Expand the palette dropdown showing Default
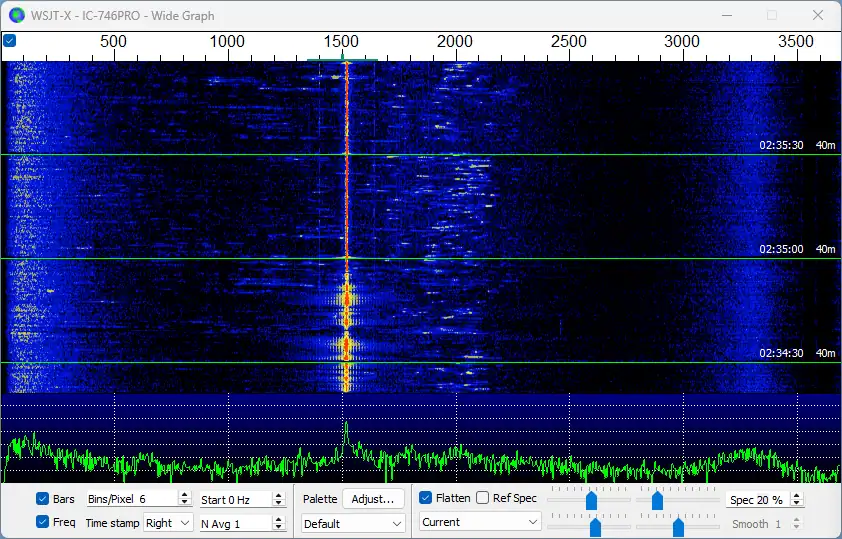 click(x=353, y=523)
